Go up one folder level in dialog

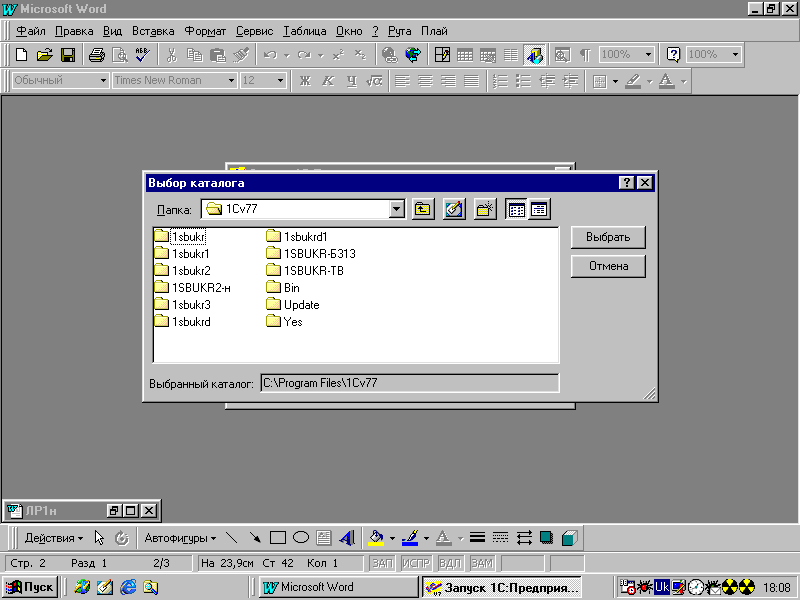(423, 209)
